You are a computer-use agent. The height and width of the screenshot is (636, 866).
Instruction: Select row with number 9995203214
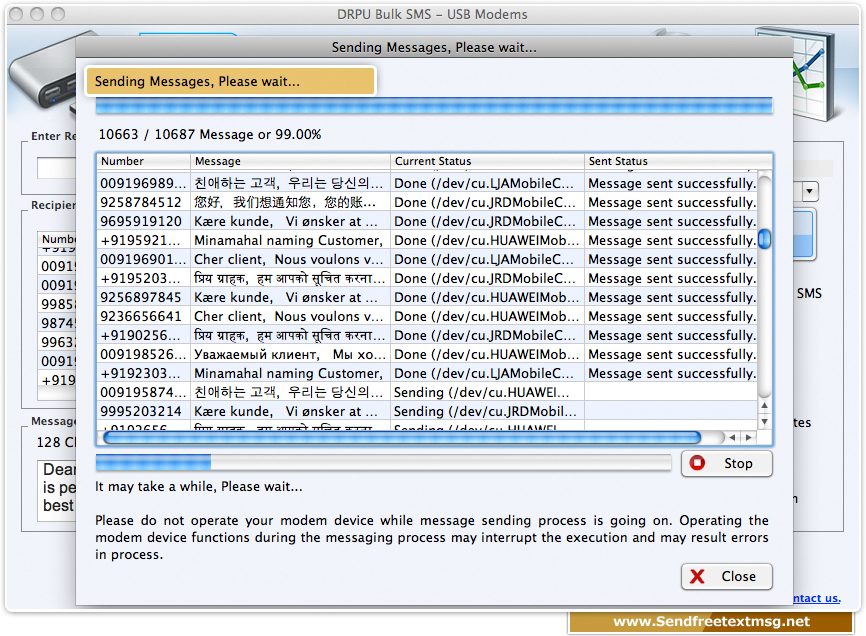(x=426, y=411)
